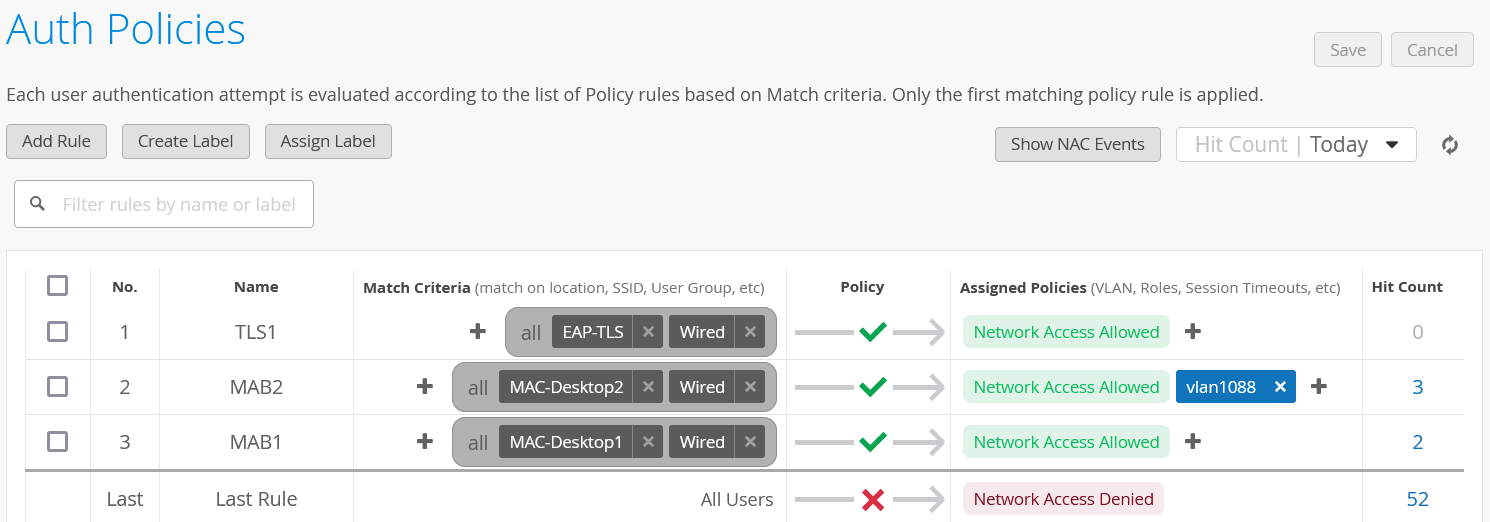1490x522 pixels.
Task: Click the MAC-Desktop1 label in MAB1
Action: (565, 442)
